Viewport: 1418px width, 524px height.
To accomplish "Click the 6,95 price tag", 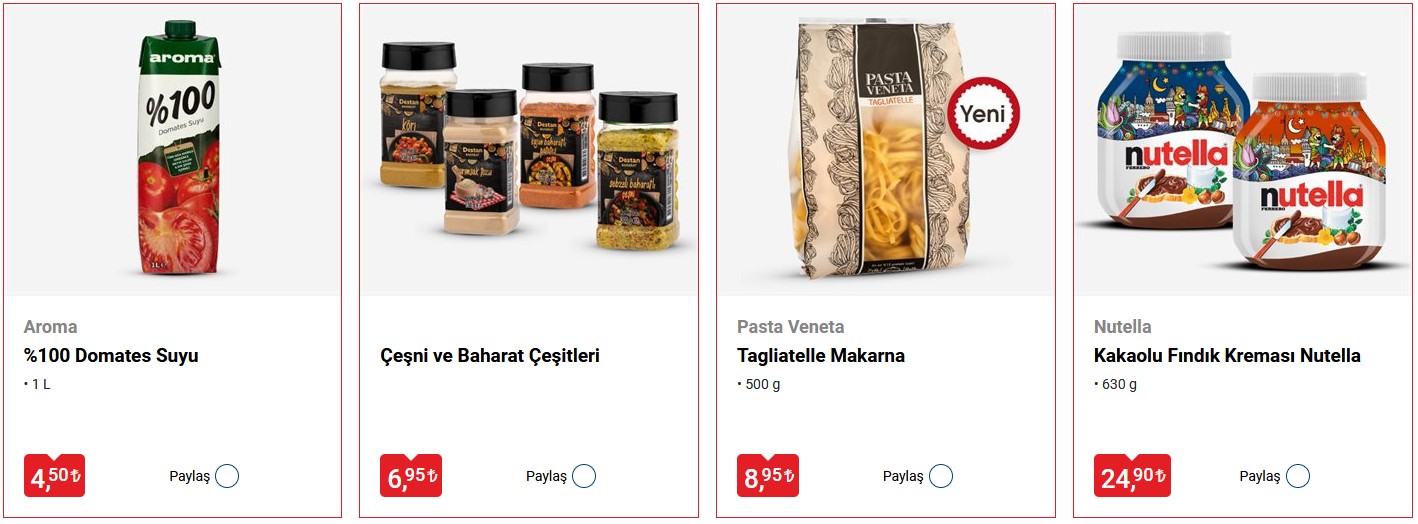I will [x=411, y=476].
